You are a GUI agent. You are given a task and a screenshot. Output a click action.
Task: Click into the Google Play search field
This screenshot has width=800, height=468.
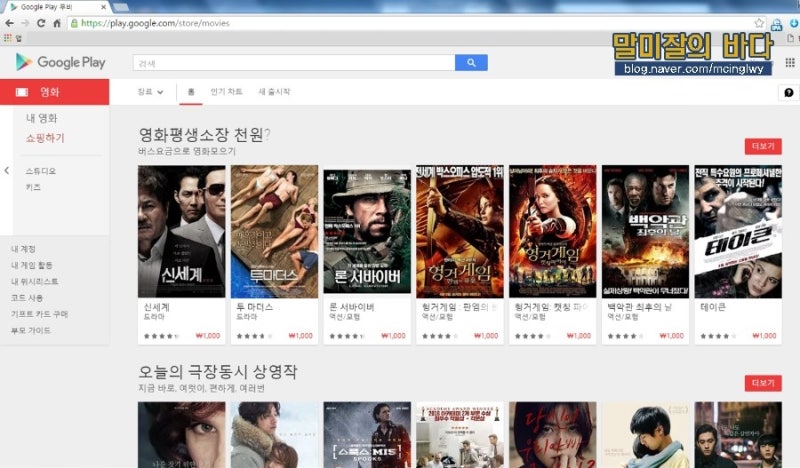coord(294,63)
